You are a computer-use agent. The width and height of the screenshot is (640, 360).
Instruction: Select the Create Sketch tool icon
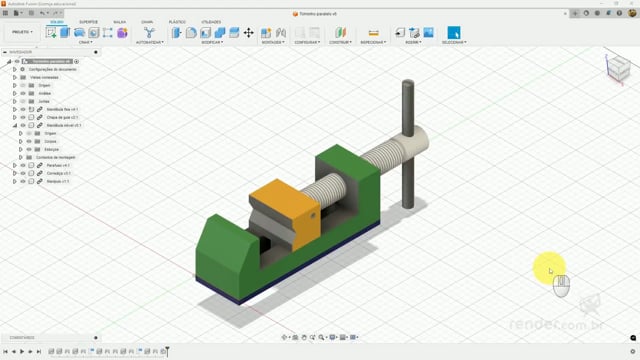pyautogui.click(x=51, y=33)
